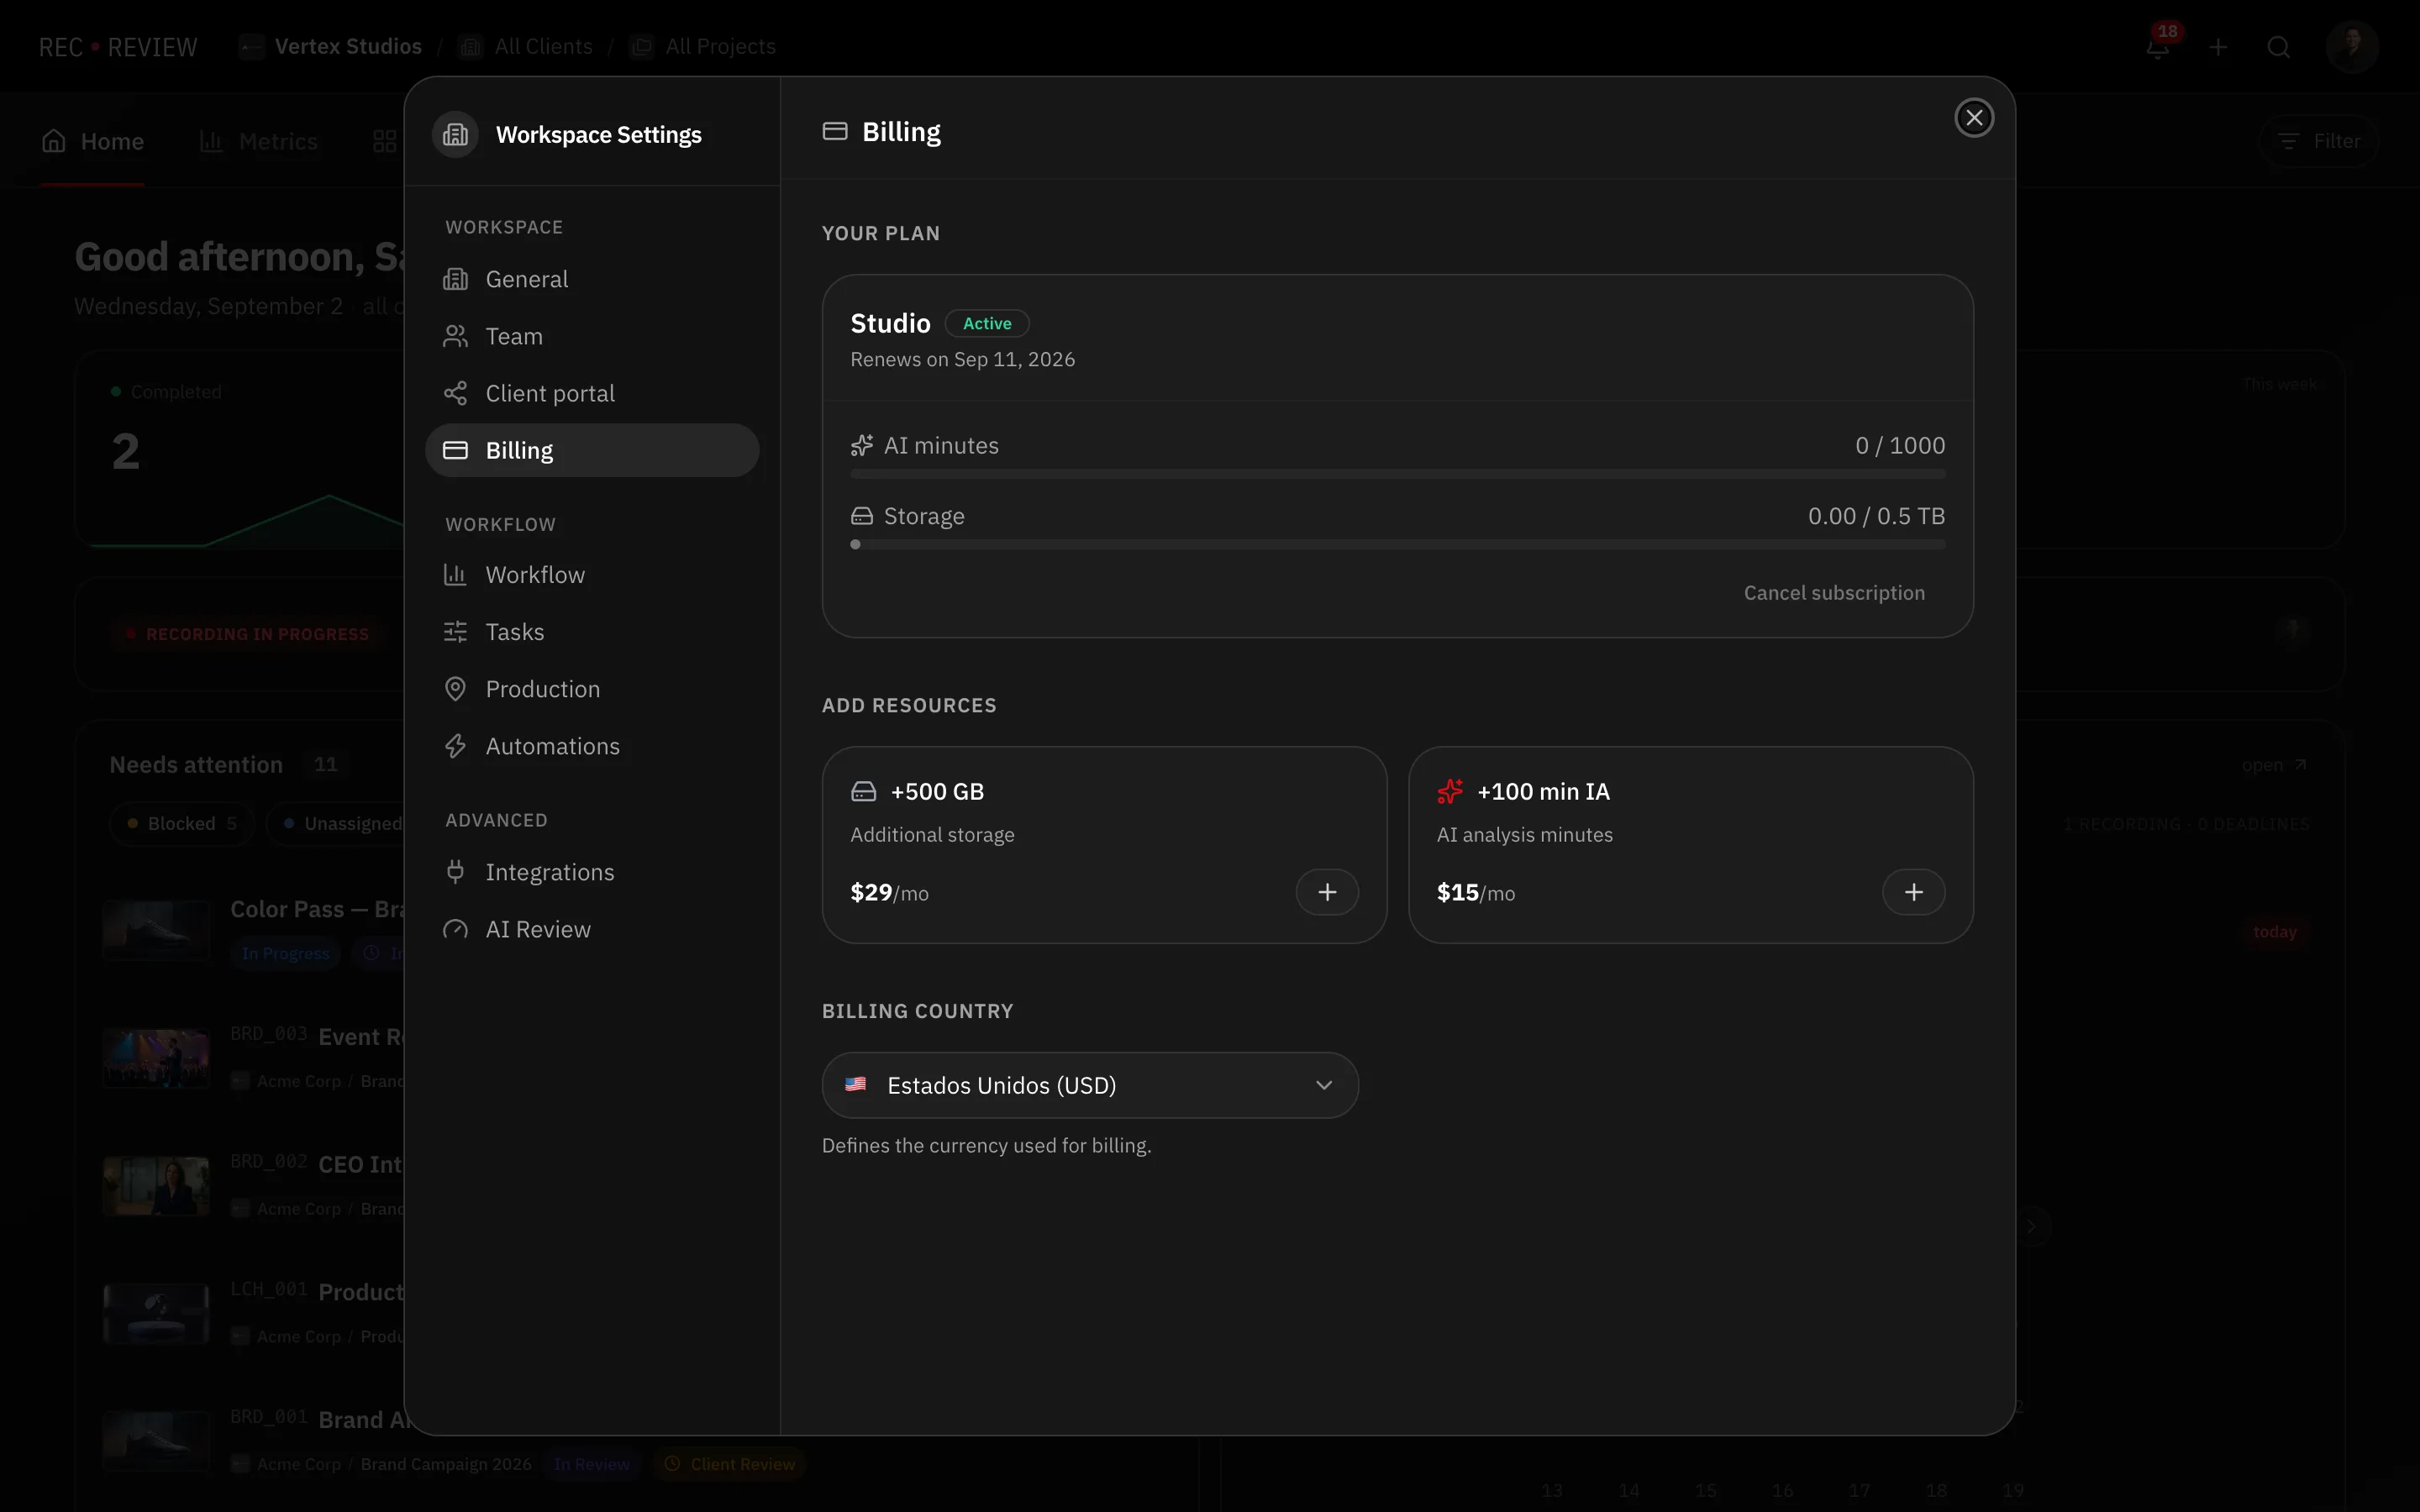This screenshot has height=1512, width=2420.
Task: Click the REC REVIEW logo
Action: tap(118, 47)
